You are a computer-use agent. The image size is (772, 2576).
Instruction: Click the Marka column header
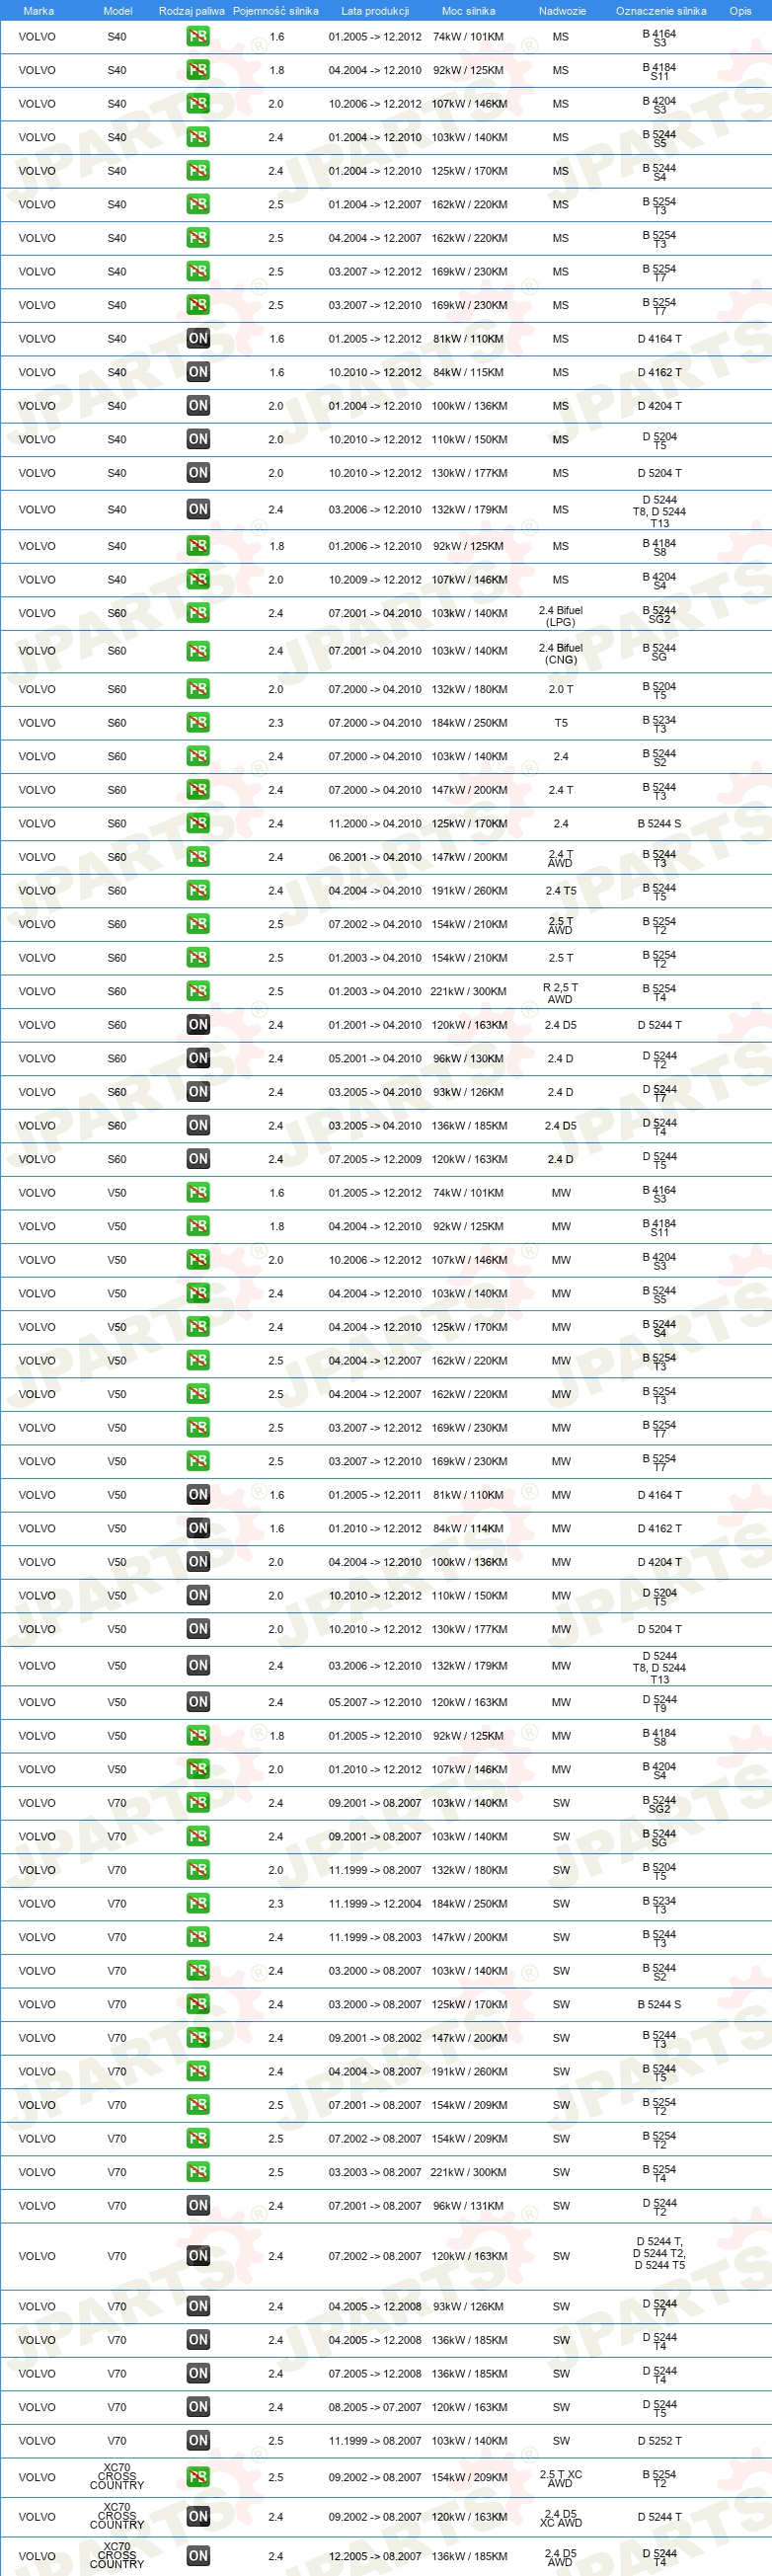point(38,11)
